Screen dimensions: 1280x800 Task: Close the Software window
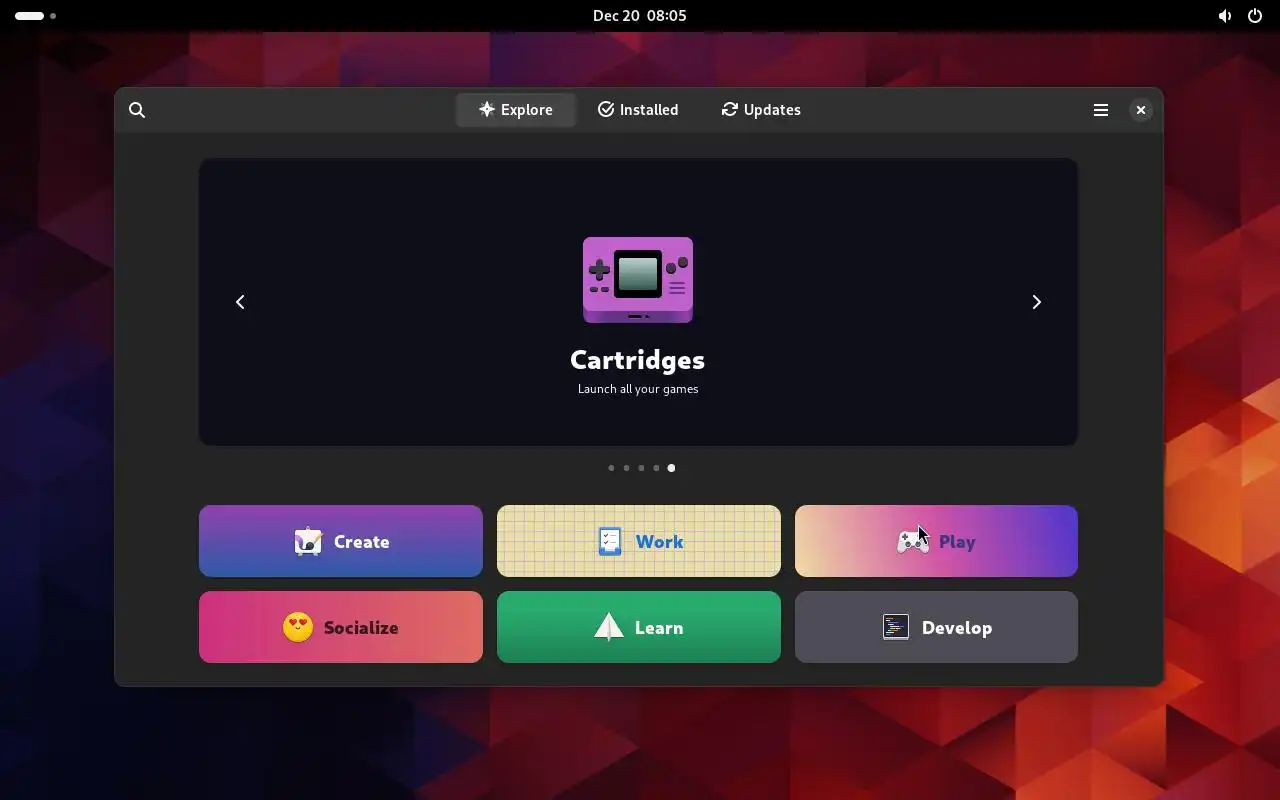pos(1141,110)
